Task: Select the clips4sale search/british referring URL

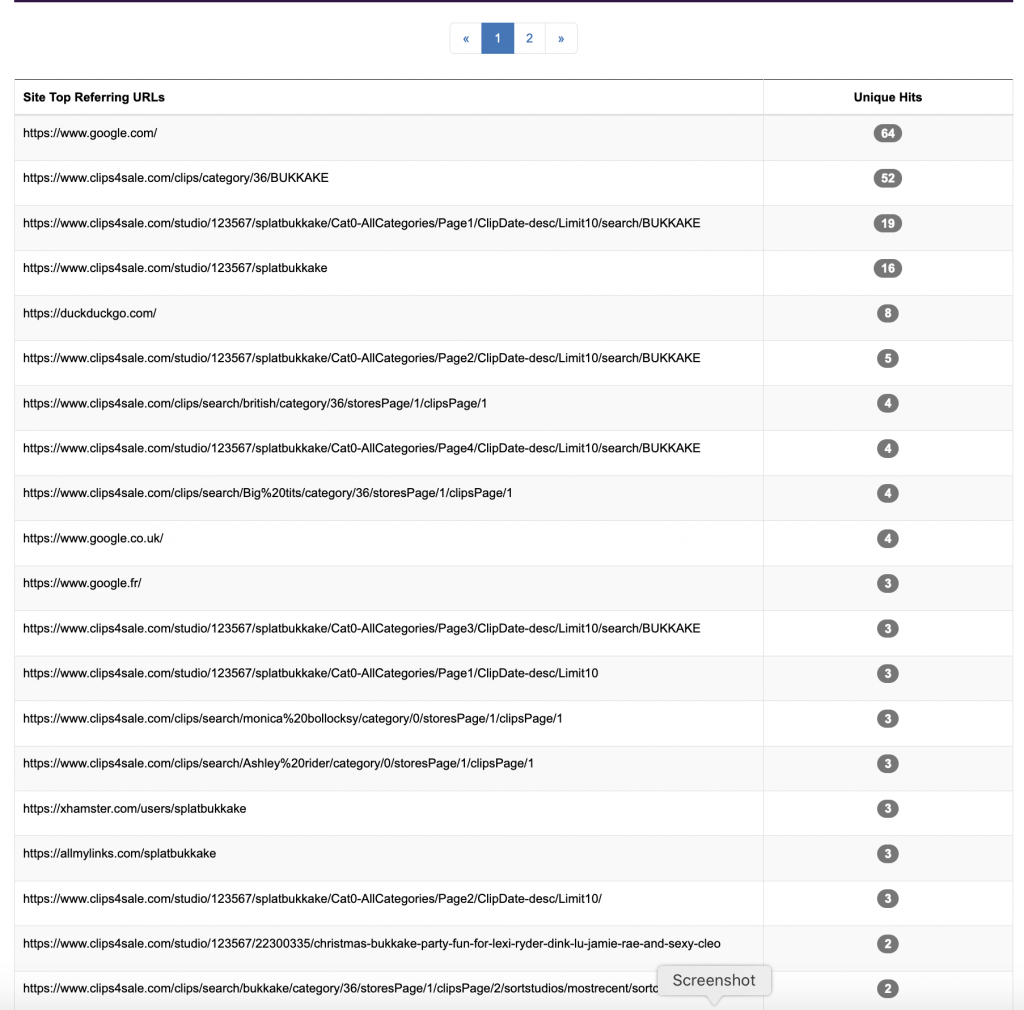Action: (255, 403)
